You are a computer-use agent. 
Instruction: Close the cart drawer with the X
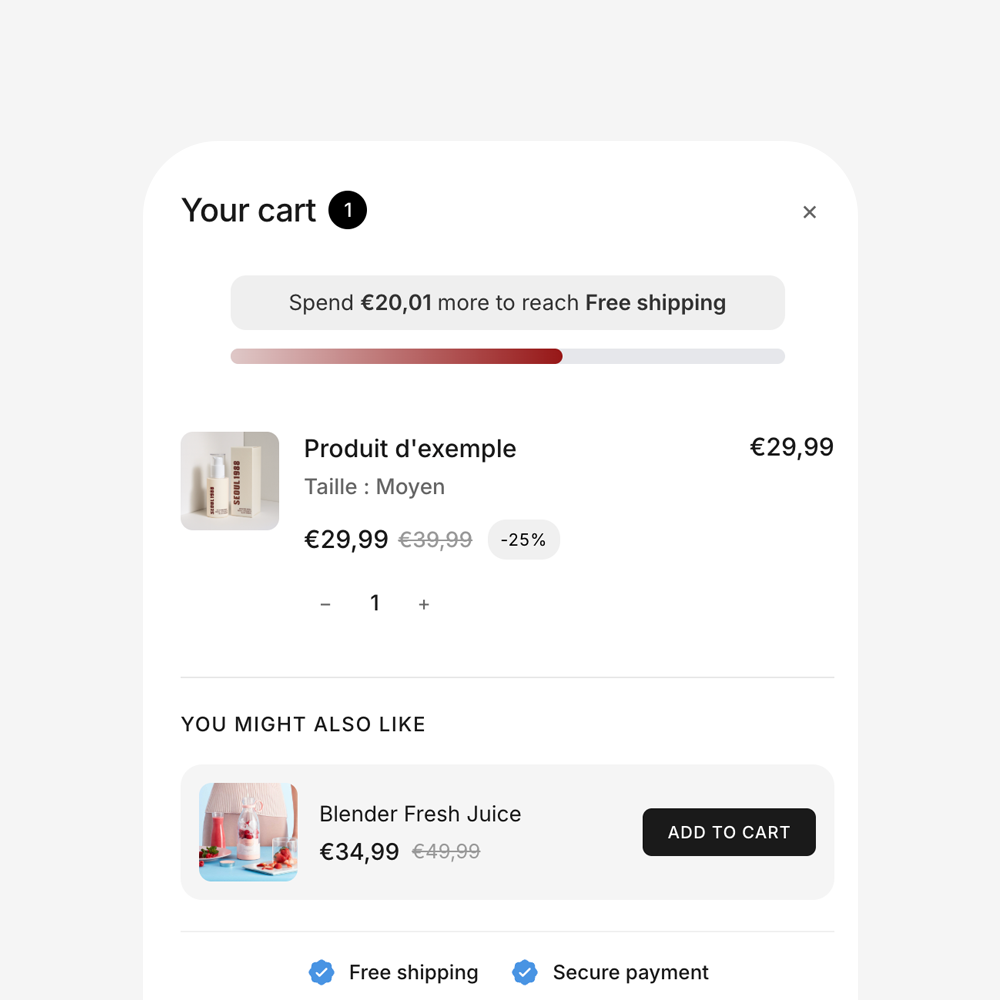click(x=809, y=212)
